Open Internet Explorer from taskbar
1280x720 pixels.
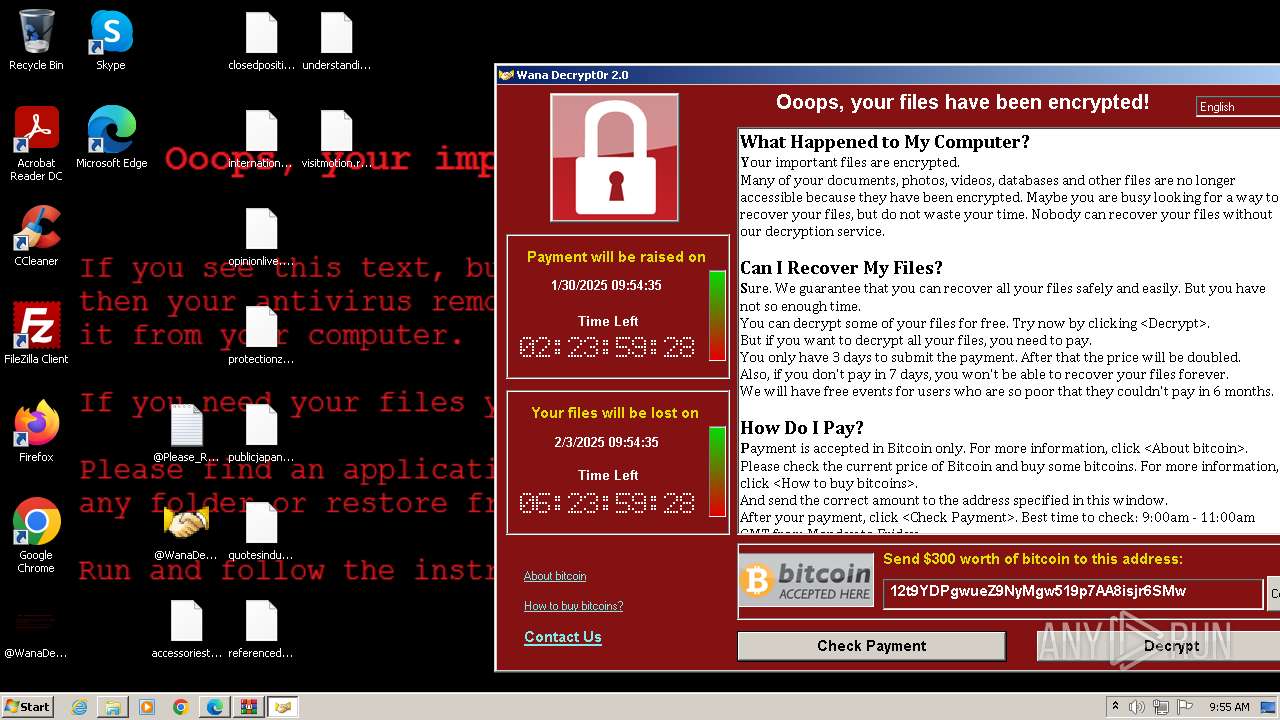coord(80,707)
